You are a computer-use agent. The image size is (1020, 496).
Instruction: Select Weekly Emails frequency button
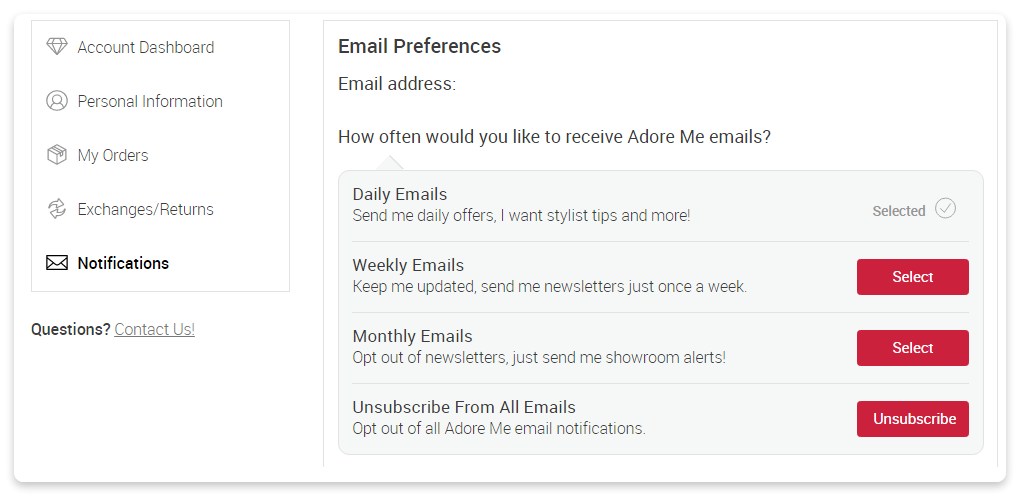pos(913,277)
